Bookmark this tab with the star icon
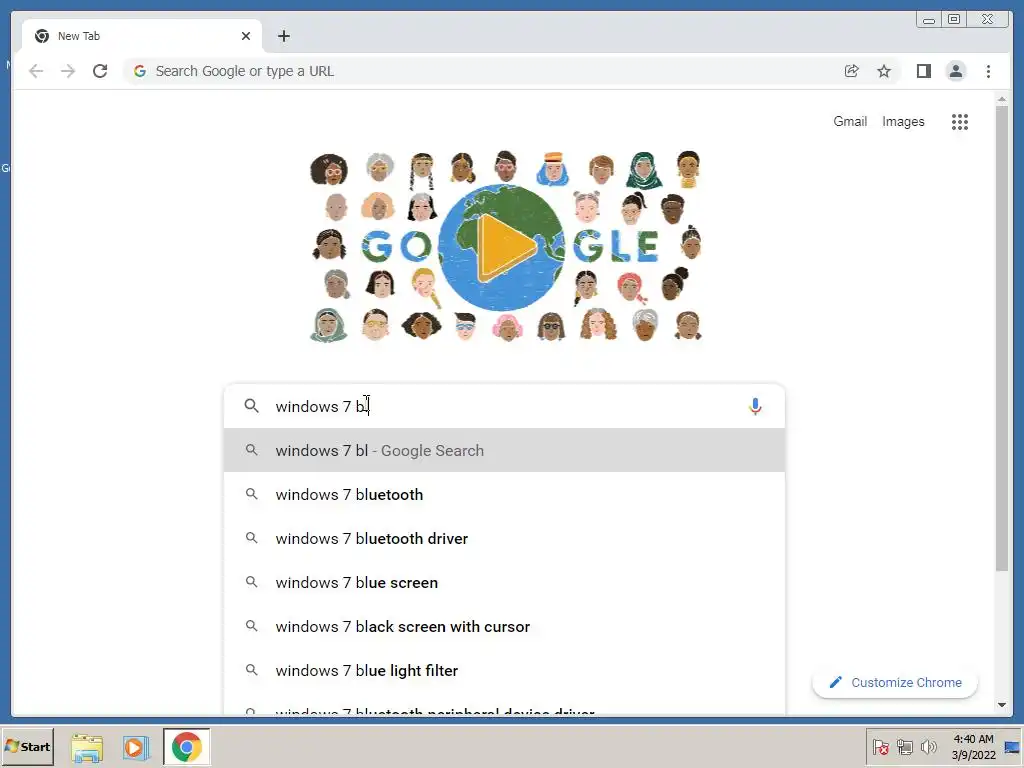Screen dimensions: 1024x768 coord(884,71)
